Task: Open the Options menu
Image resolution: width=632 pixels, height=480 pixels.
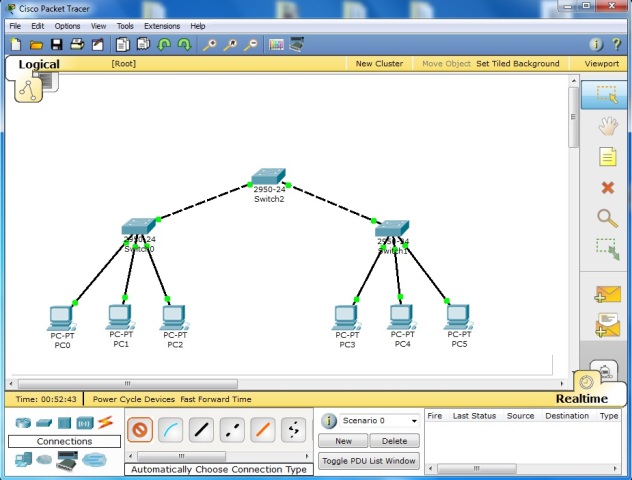Action: point(67,26)
